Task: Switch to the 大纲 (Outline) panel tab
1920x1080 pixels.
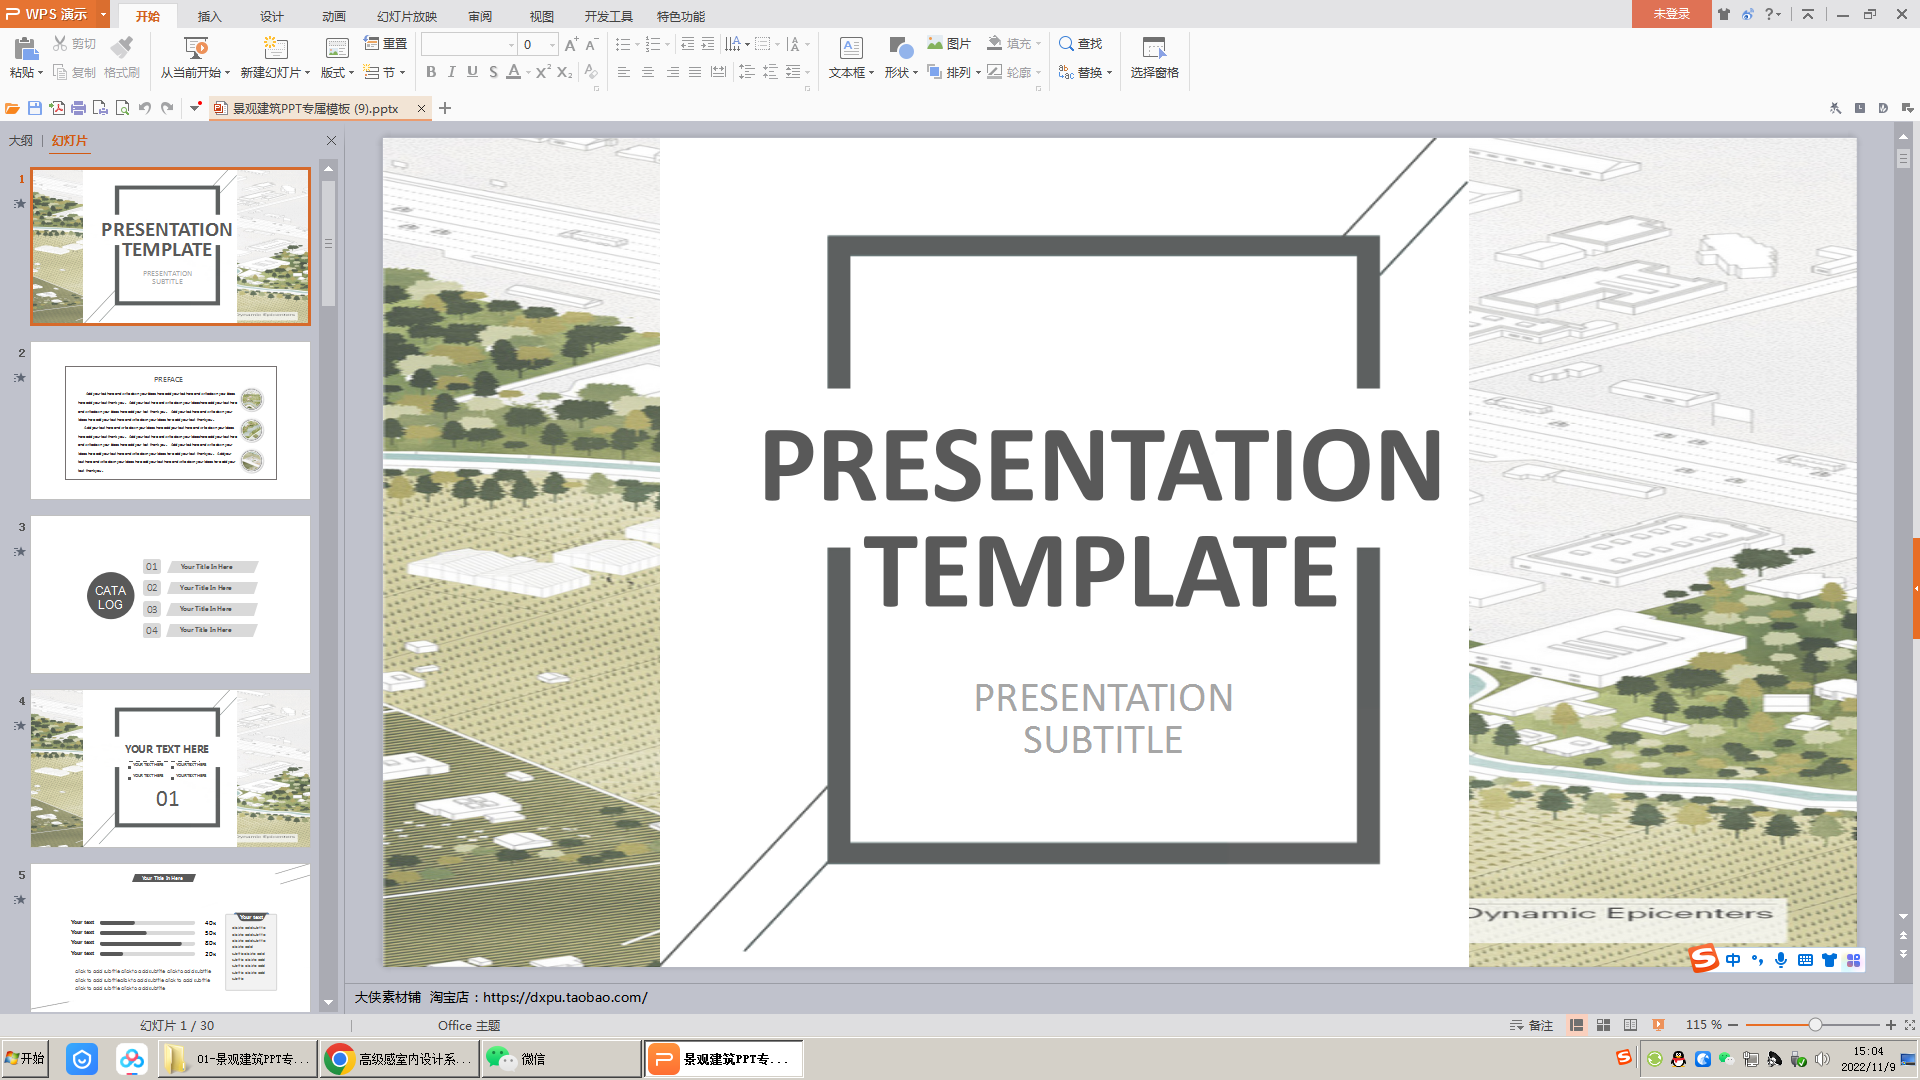Action: [21, 140]
